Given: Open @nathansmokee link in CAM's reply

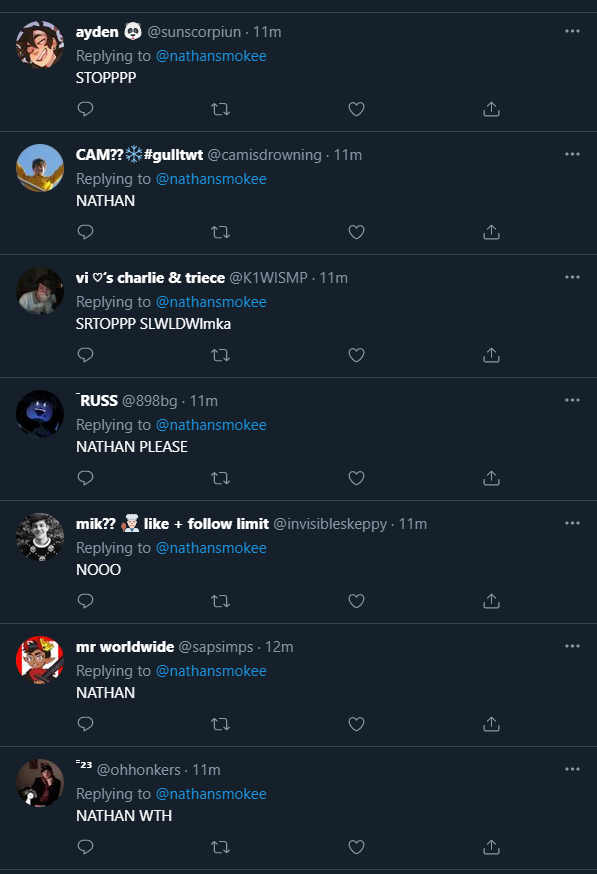Looking at the screenshot, I should [x=211, y=179].
